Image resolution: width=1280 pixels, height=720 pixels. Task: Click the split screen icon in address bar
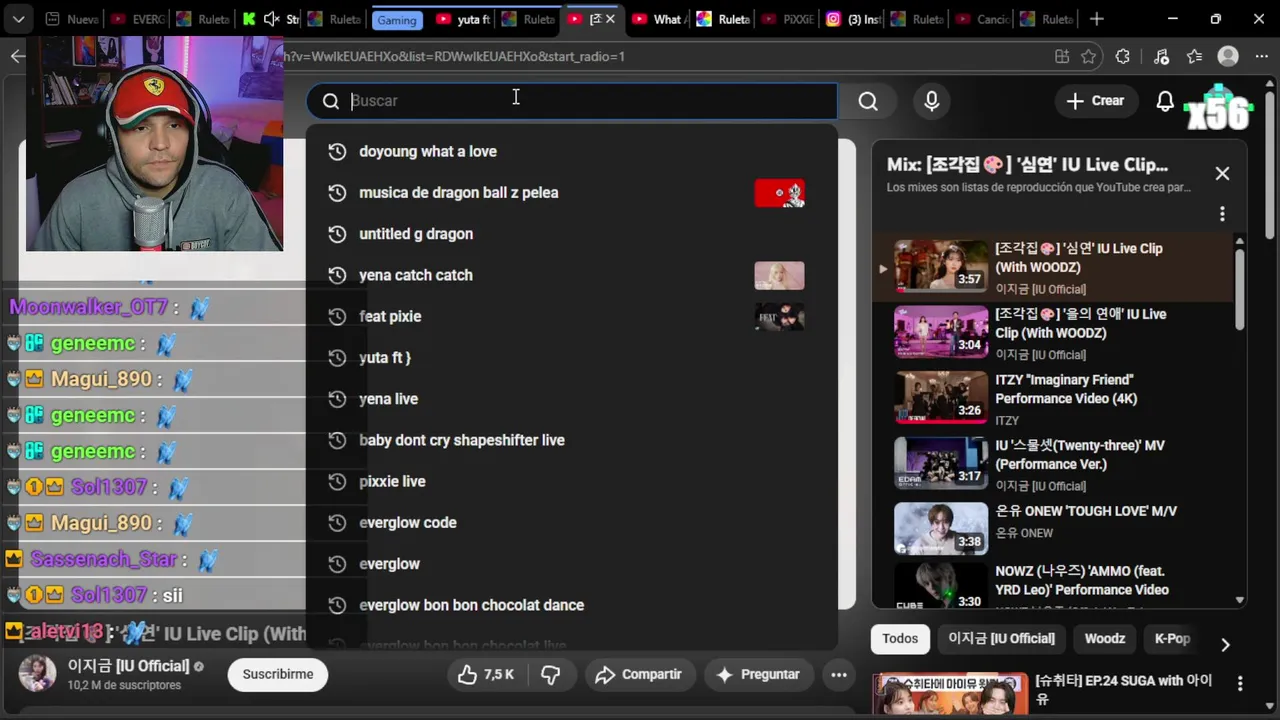(1062, 57)
